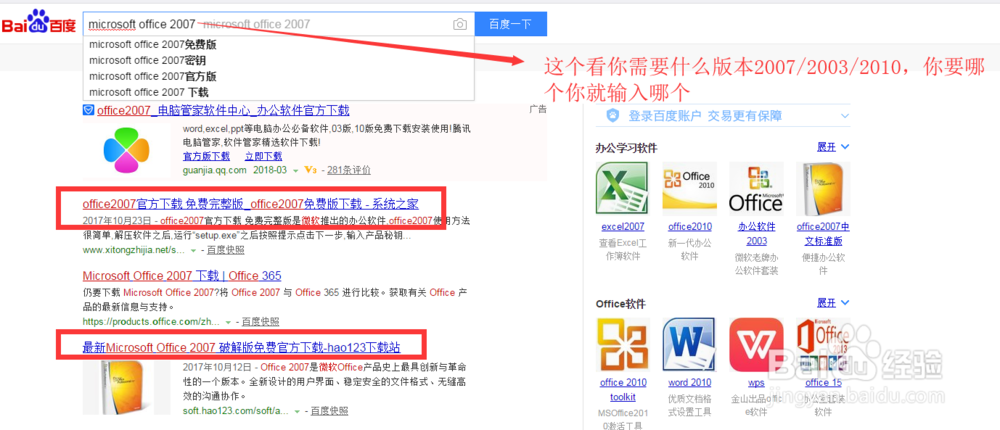Open the office2007中文标准版 text link
Screen dimensions: 1000x430
pos(823,234)
